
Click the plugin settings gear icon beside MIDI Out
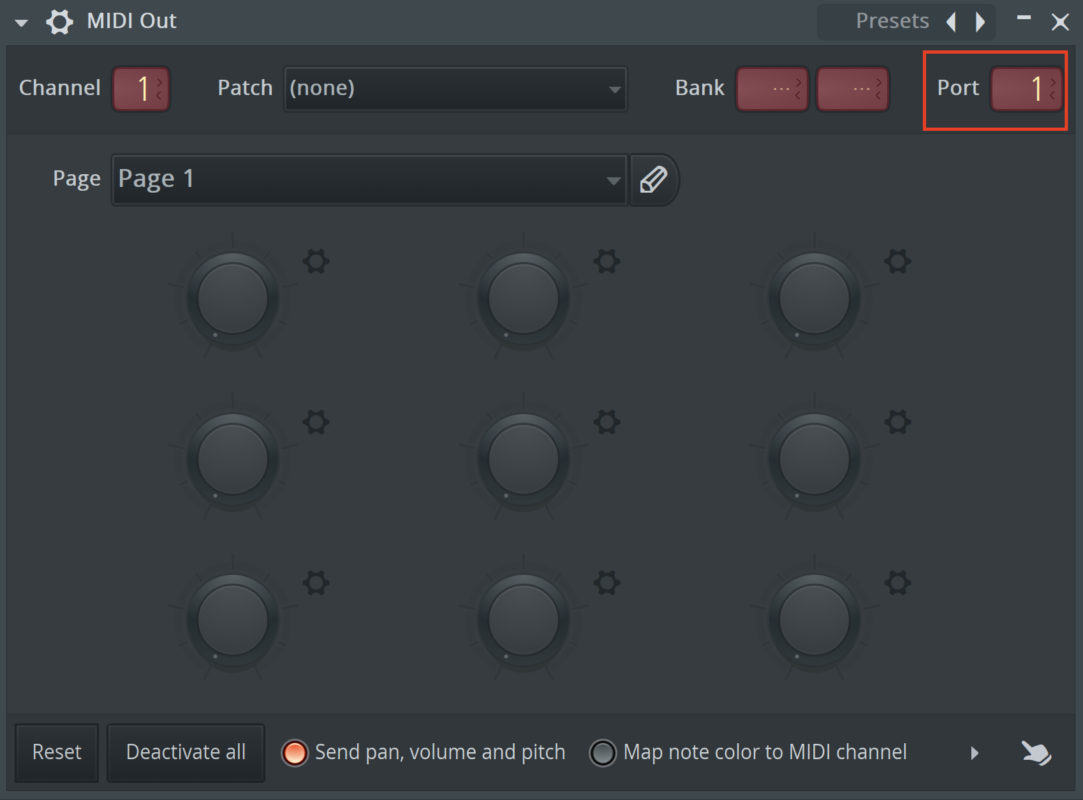tap(59, 22)
